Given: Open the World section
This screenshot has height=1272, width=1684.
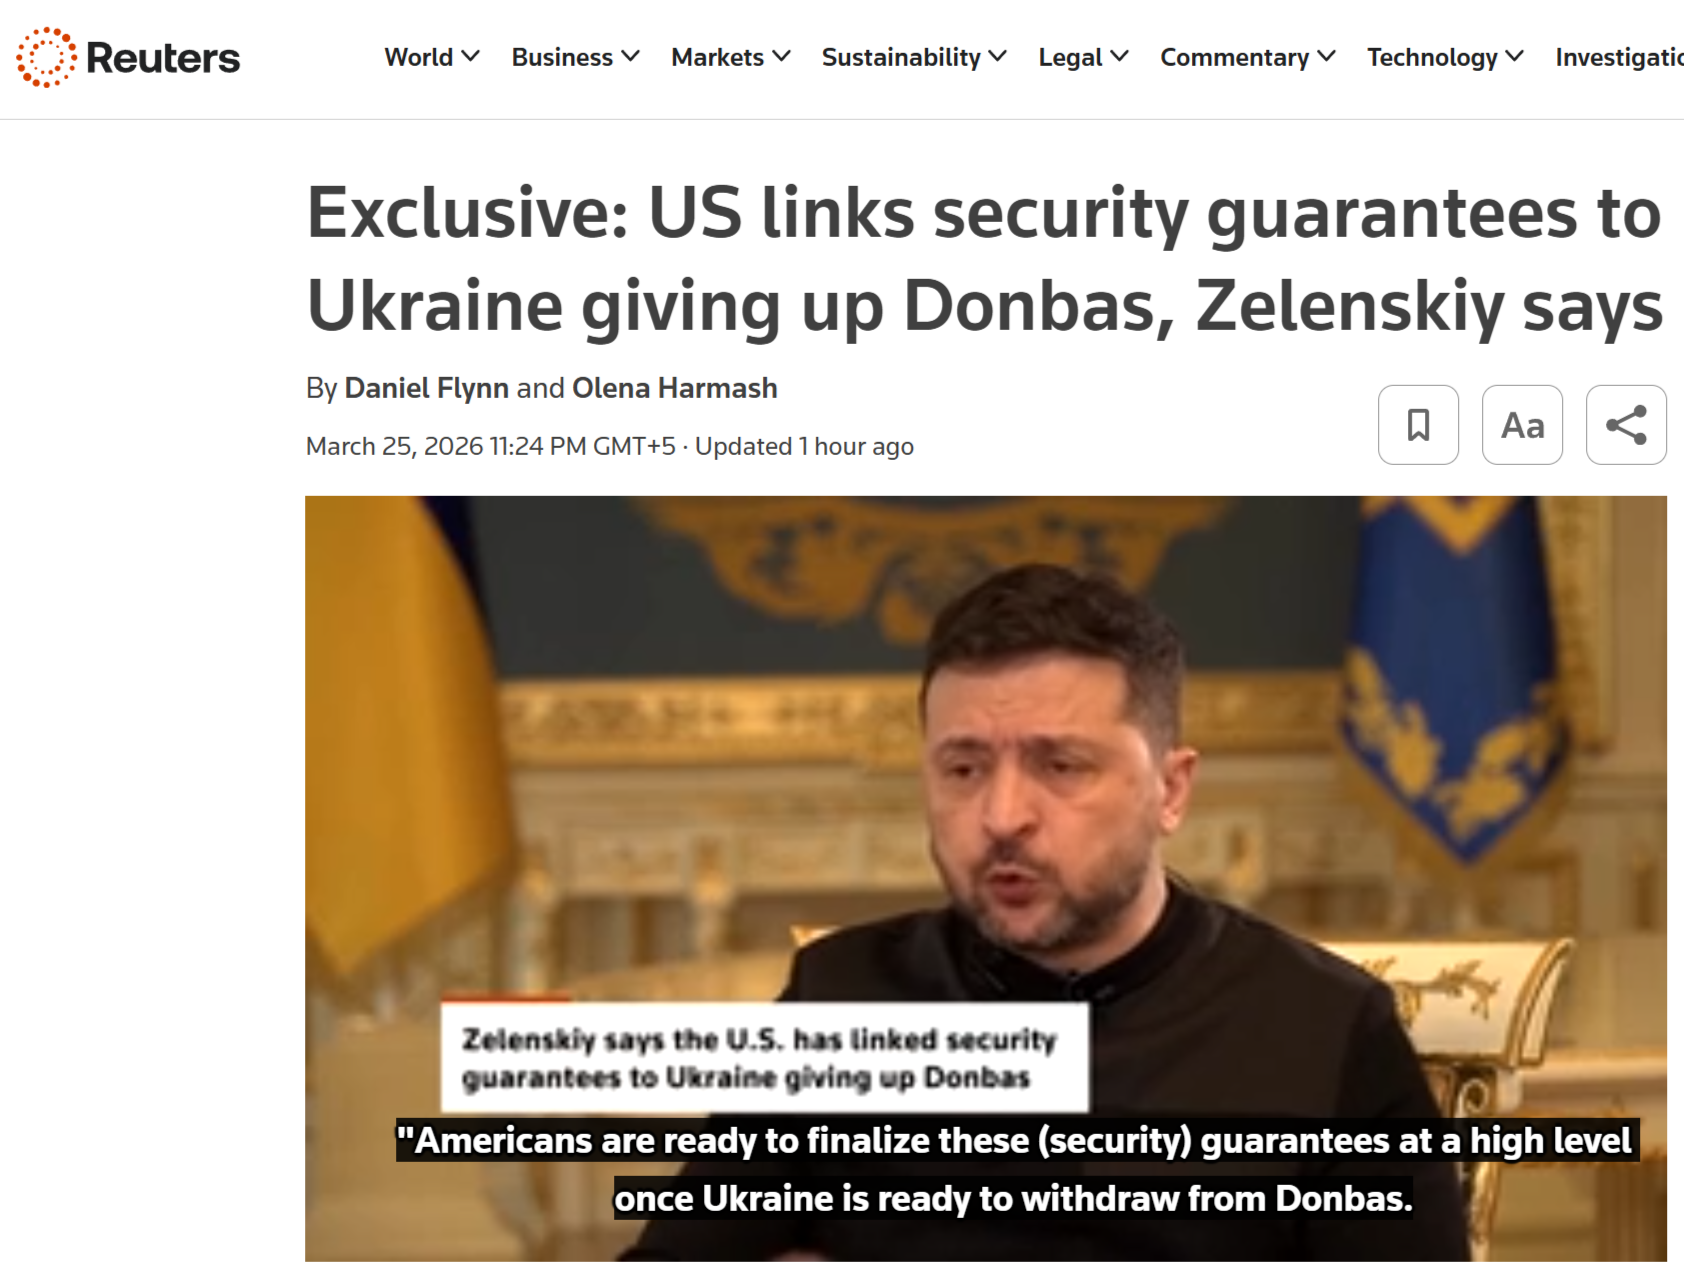Looking at the screenshot, I should [x=419, y=57].
